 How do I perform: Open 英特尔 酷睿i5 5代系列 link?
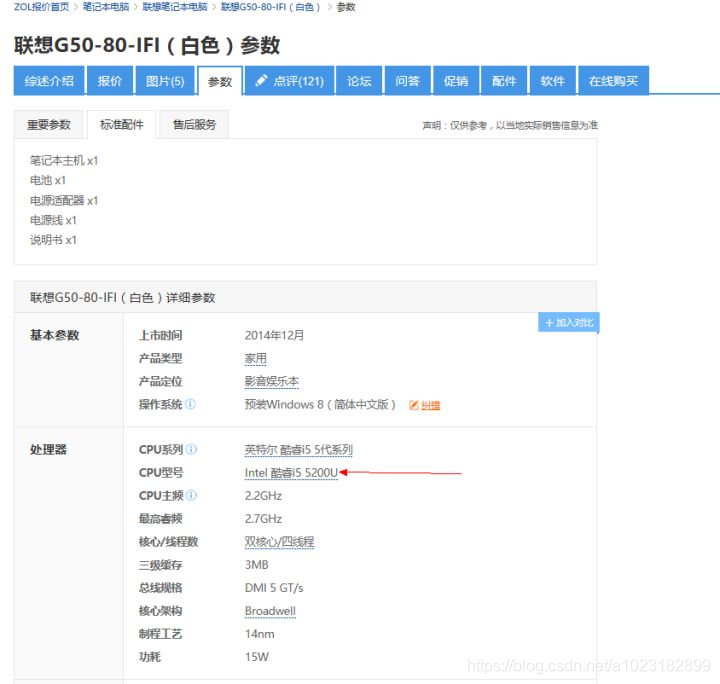pyautogui.click(x=298, y=449)
